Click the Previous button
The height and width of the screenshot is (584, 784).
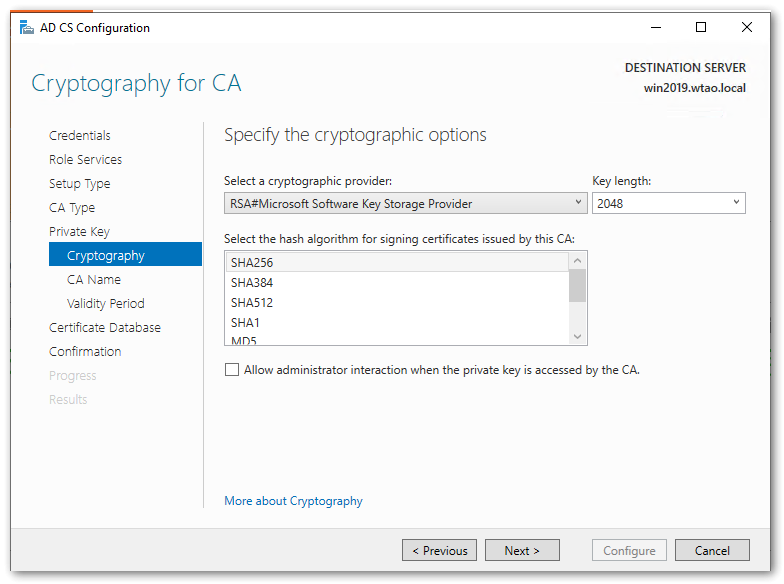(x=439, y=551)
